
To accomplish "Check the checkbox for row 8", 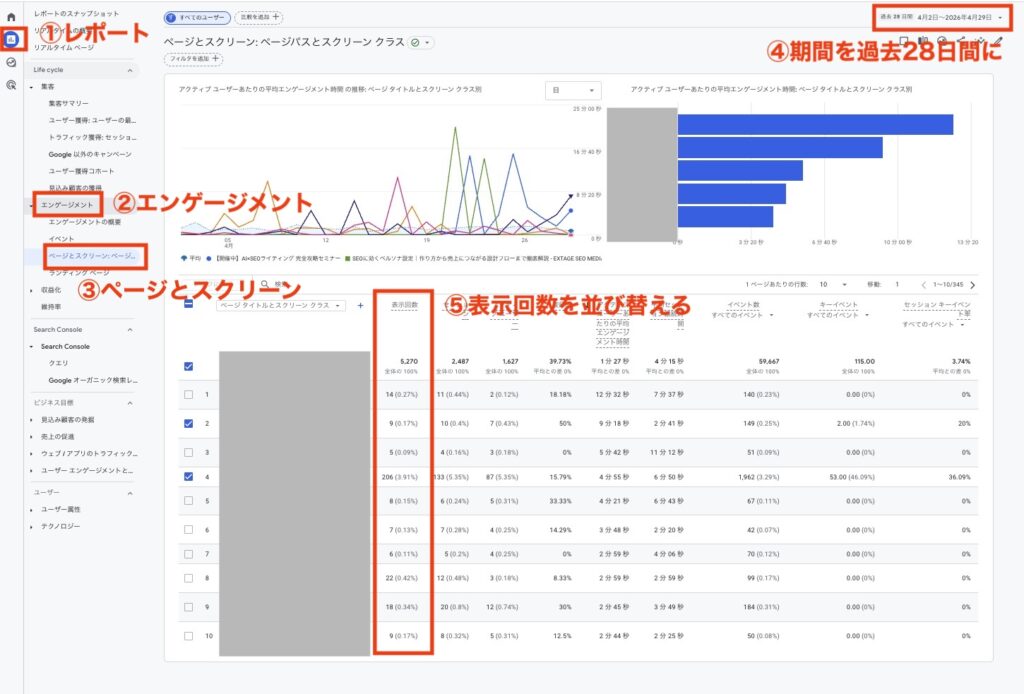I will pyautogui.click(x=188, y=578).
